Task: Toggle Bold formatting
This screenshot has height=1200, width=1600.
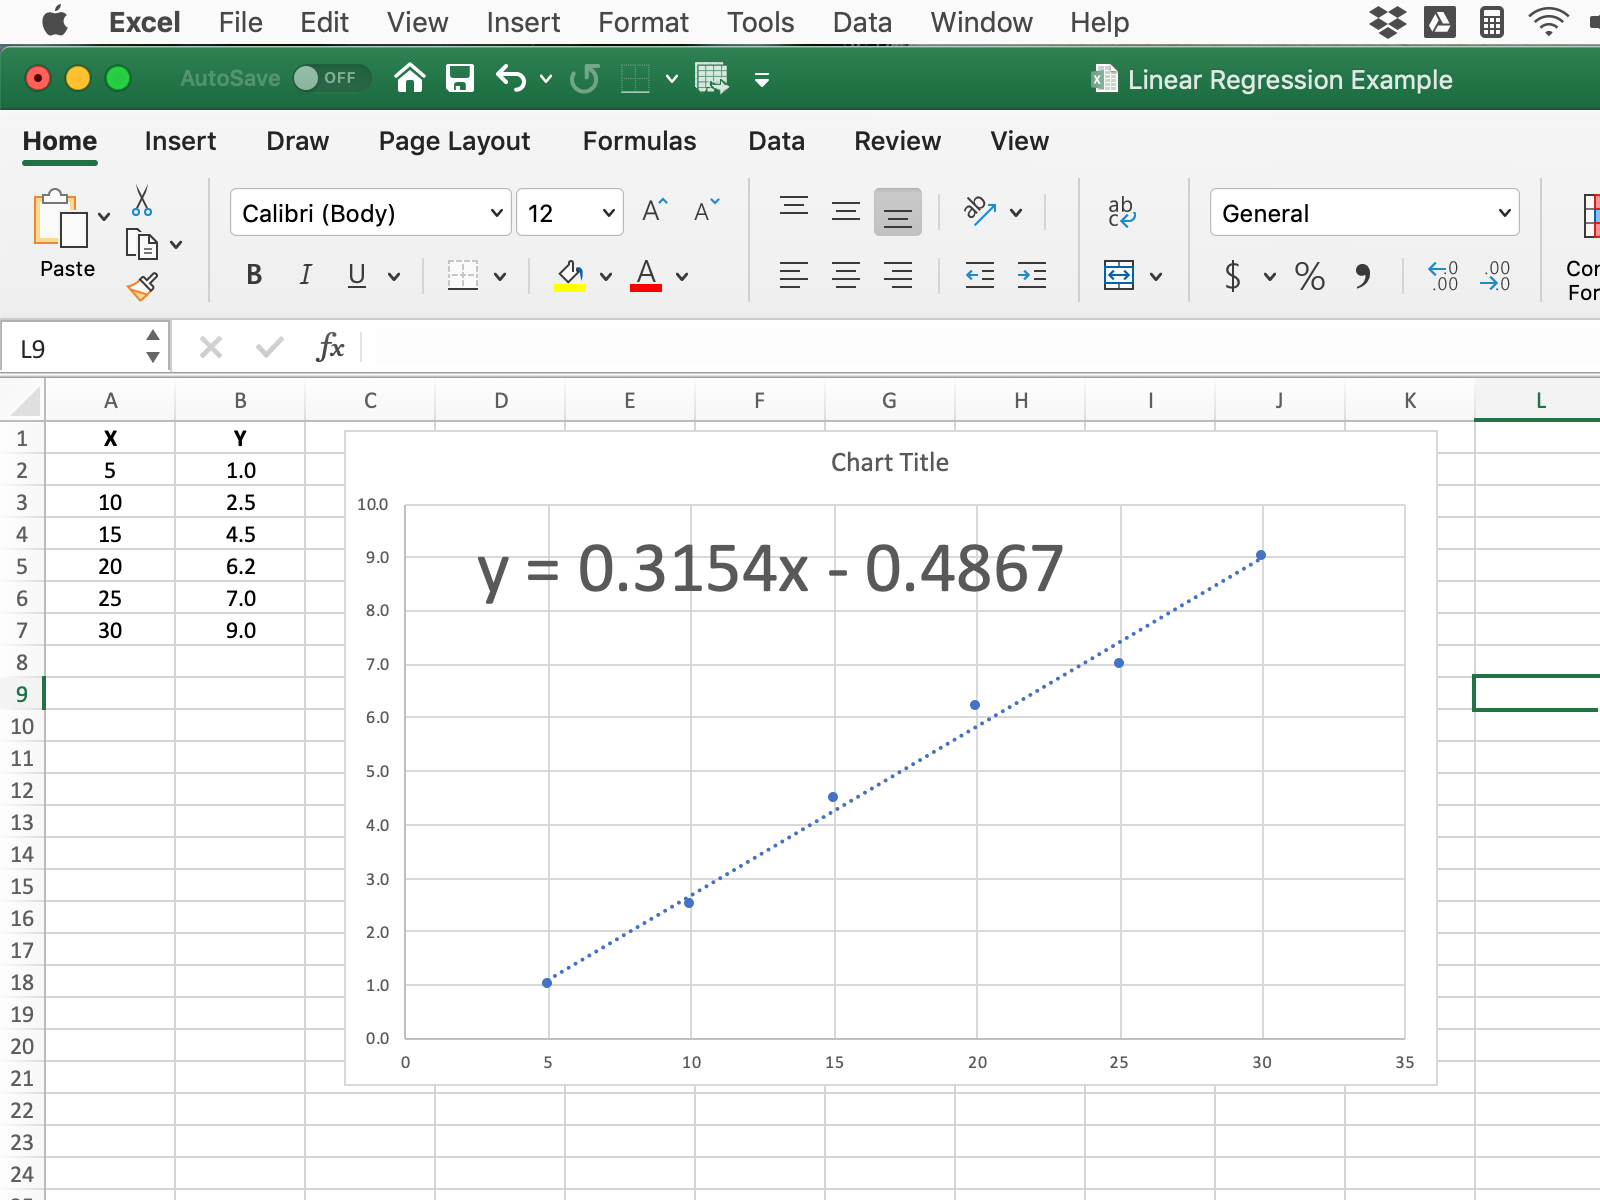Action: pos(254,275)
